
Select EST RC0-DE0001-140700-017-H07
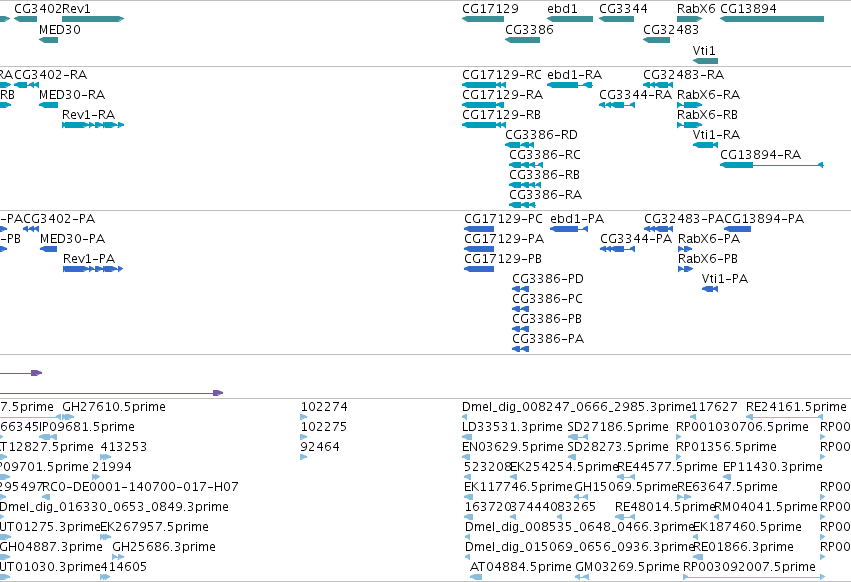(x=141, y=488)
